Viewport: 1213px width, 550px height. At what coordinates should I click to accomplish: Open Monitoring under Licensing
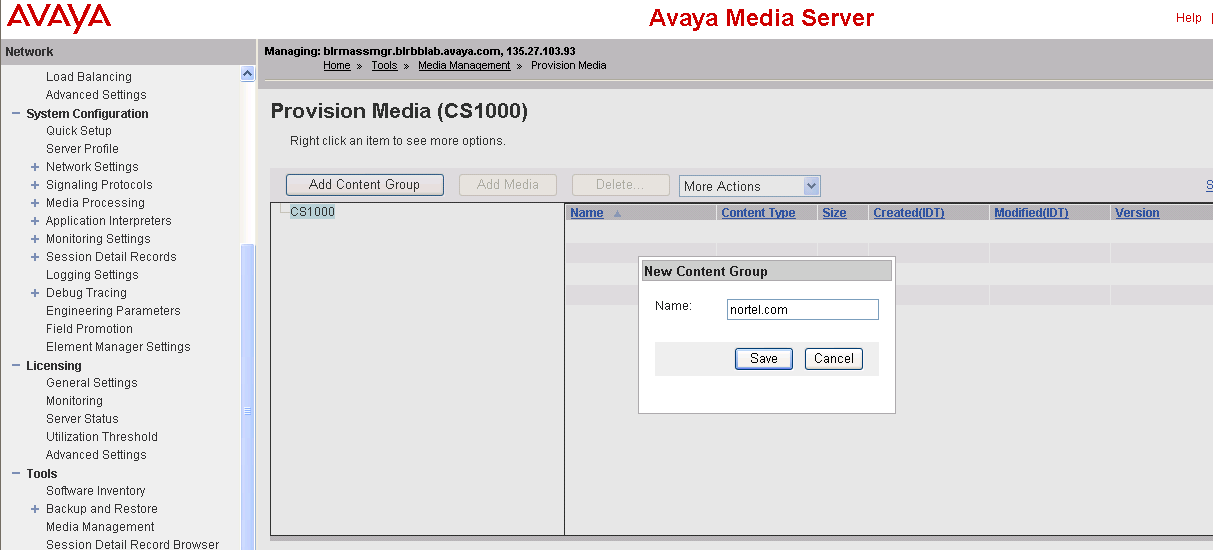point(74,401)
